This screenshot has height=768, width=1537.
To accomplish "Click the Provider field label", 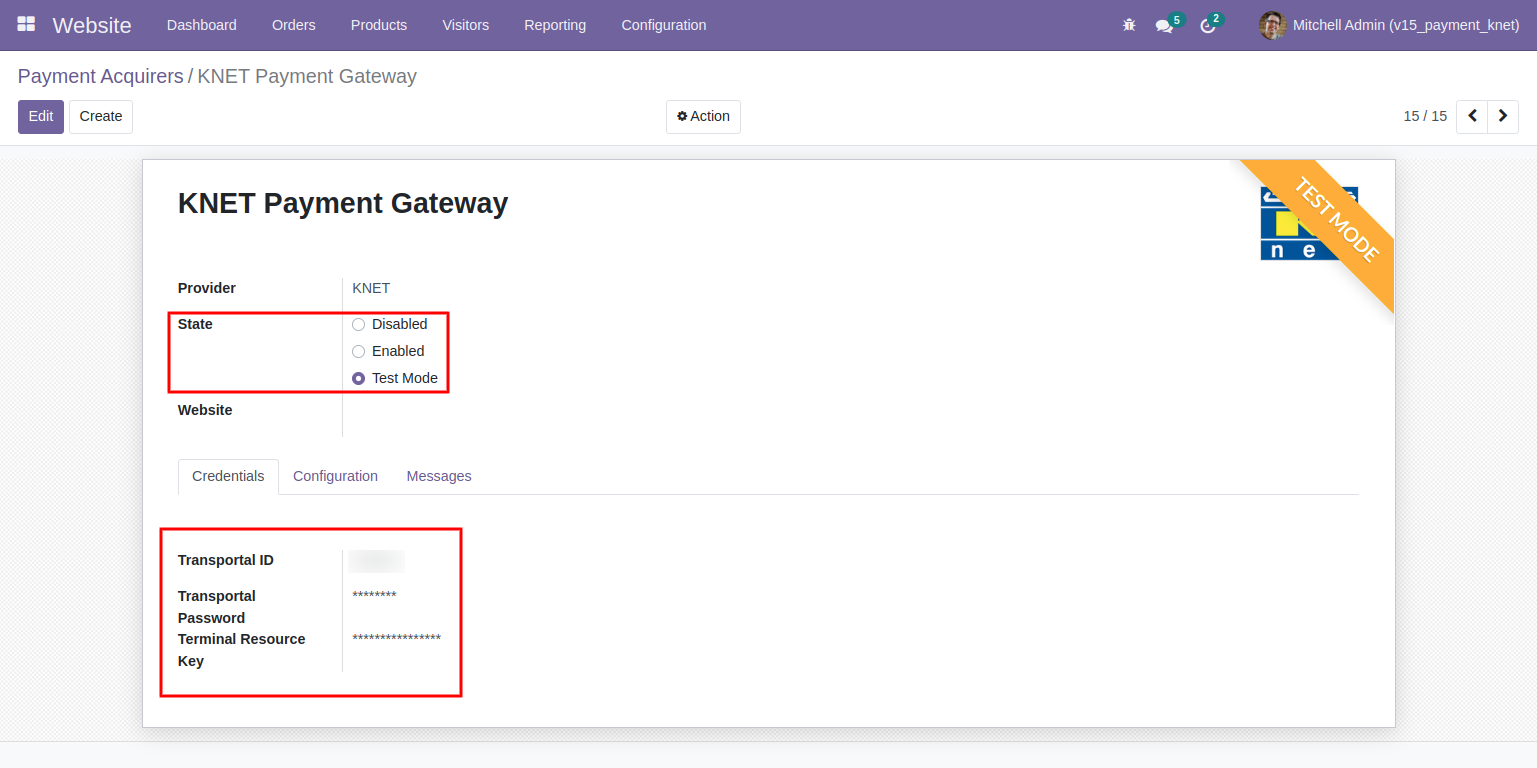I will pyautogui.click(x=207, y=288).
